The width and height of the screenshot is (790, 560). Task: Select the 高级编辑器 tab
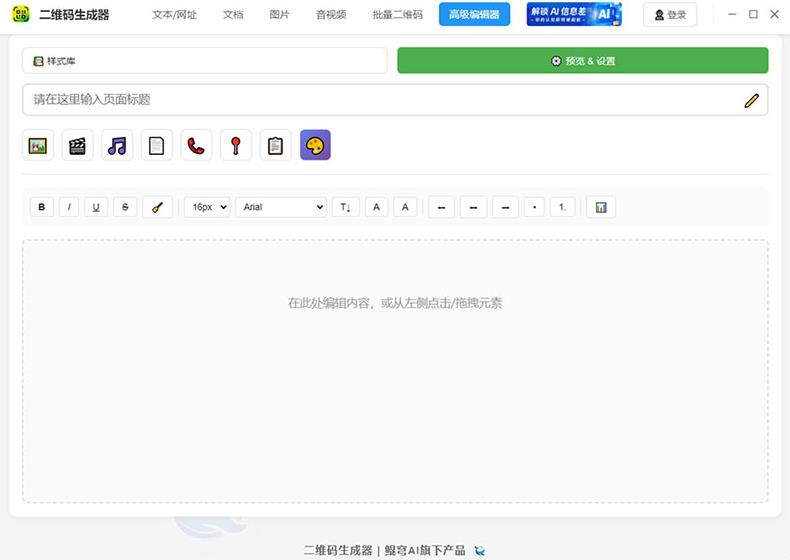tap(474, 14)
